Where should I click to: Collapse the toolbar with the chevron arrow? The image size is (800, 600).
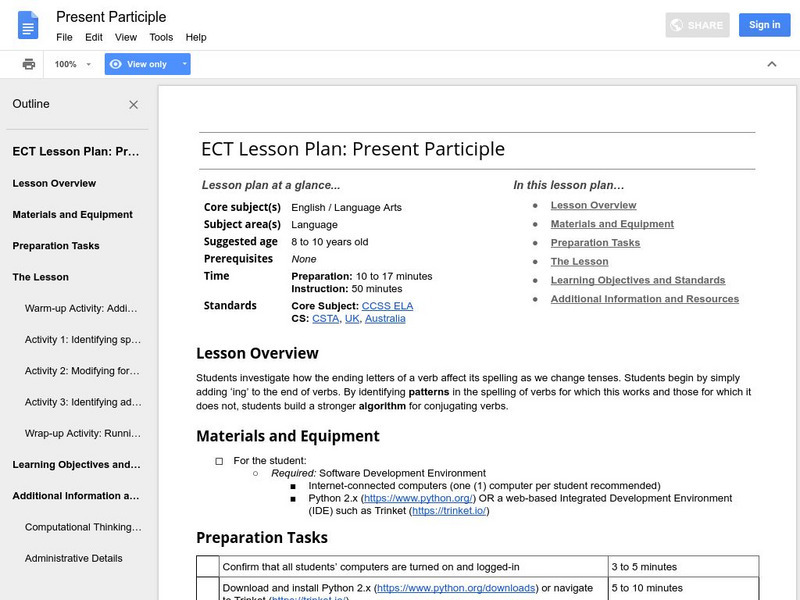tap(771, 64)
